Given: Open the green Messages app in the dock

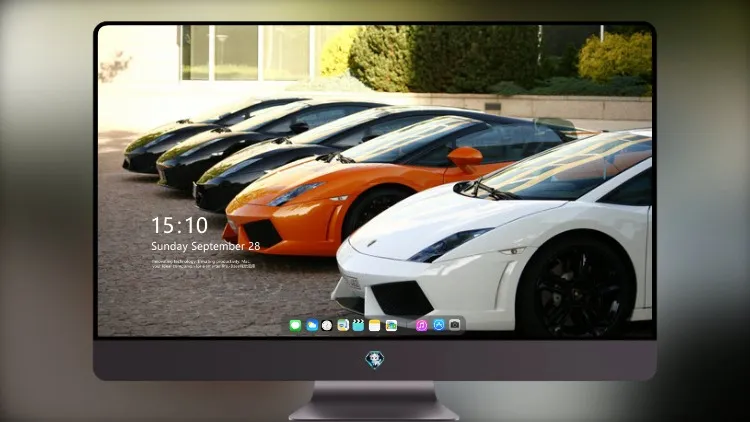Looking at the screenshot, I should click(x=295, y=326).
